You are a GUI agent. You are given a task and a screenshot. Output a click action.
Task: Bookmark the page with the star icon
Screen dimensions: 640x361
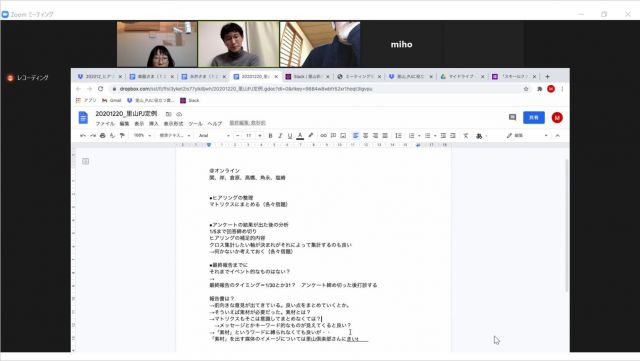click(526, 89)
